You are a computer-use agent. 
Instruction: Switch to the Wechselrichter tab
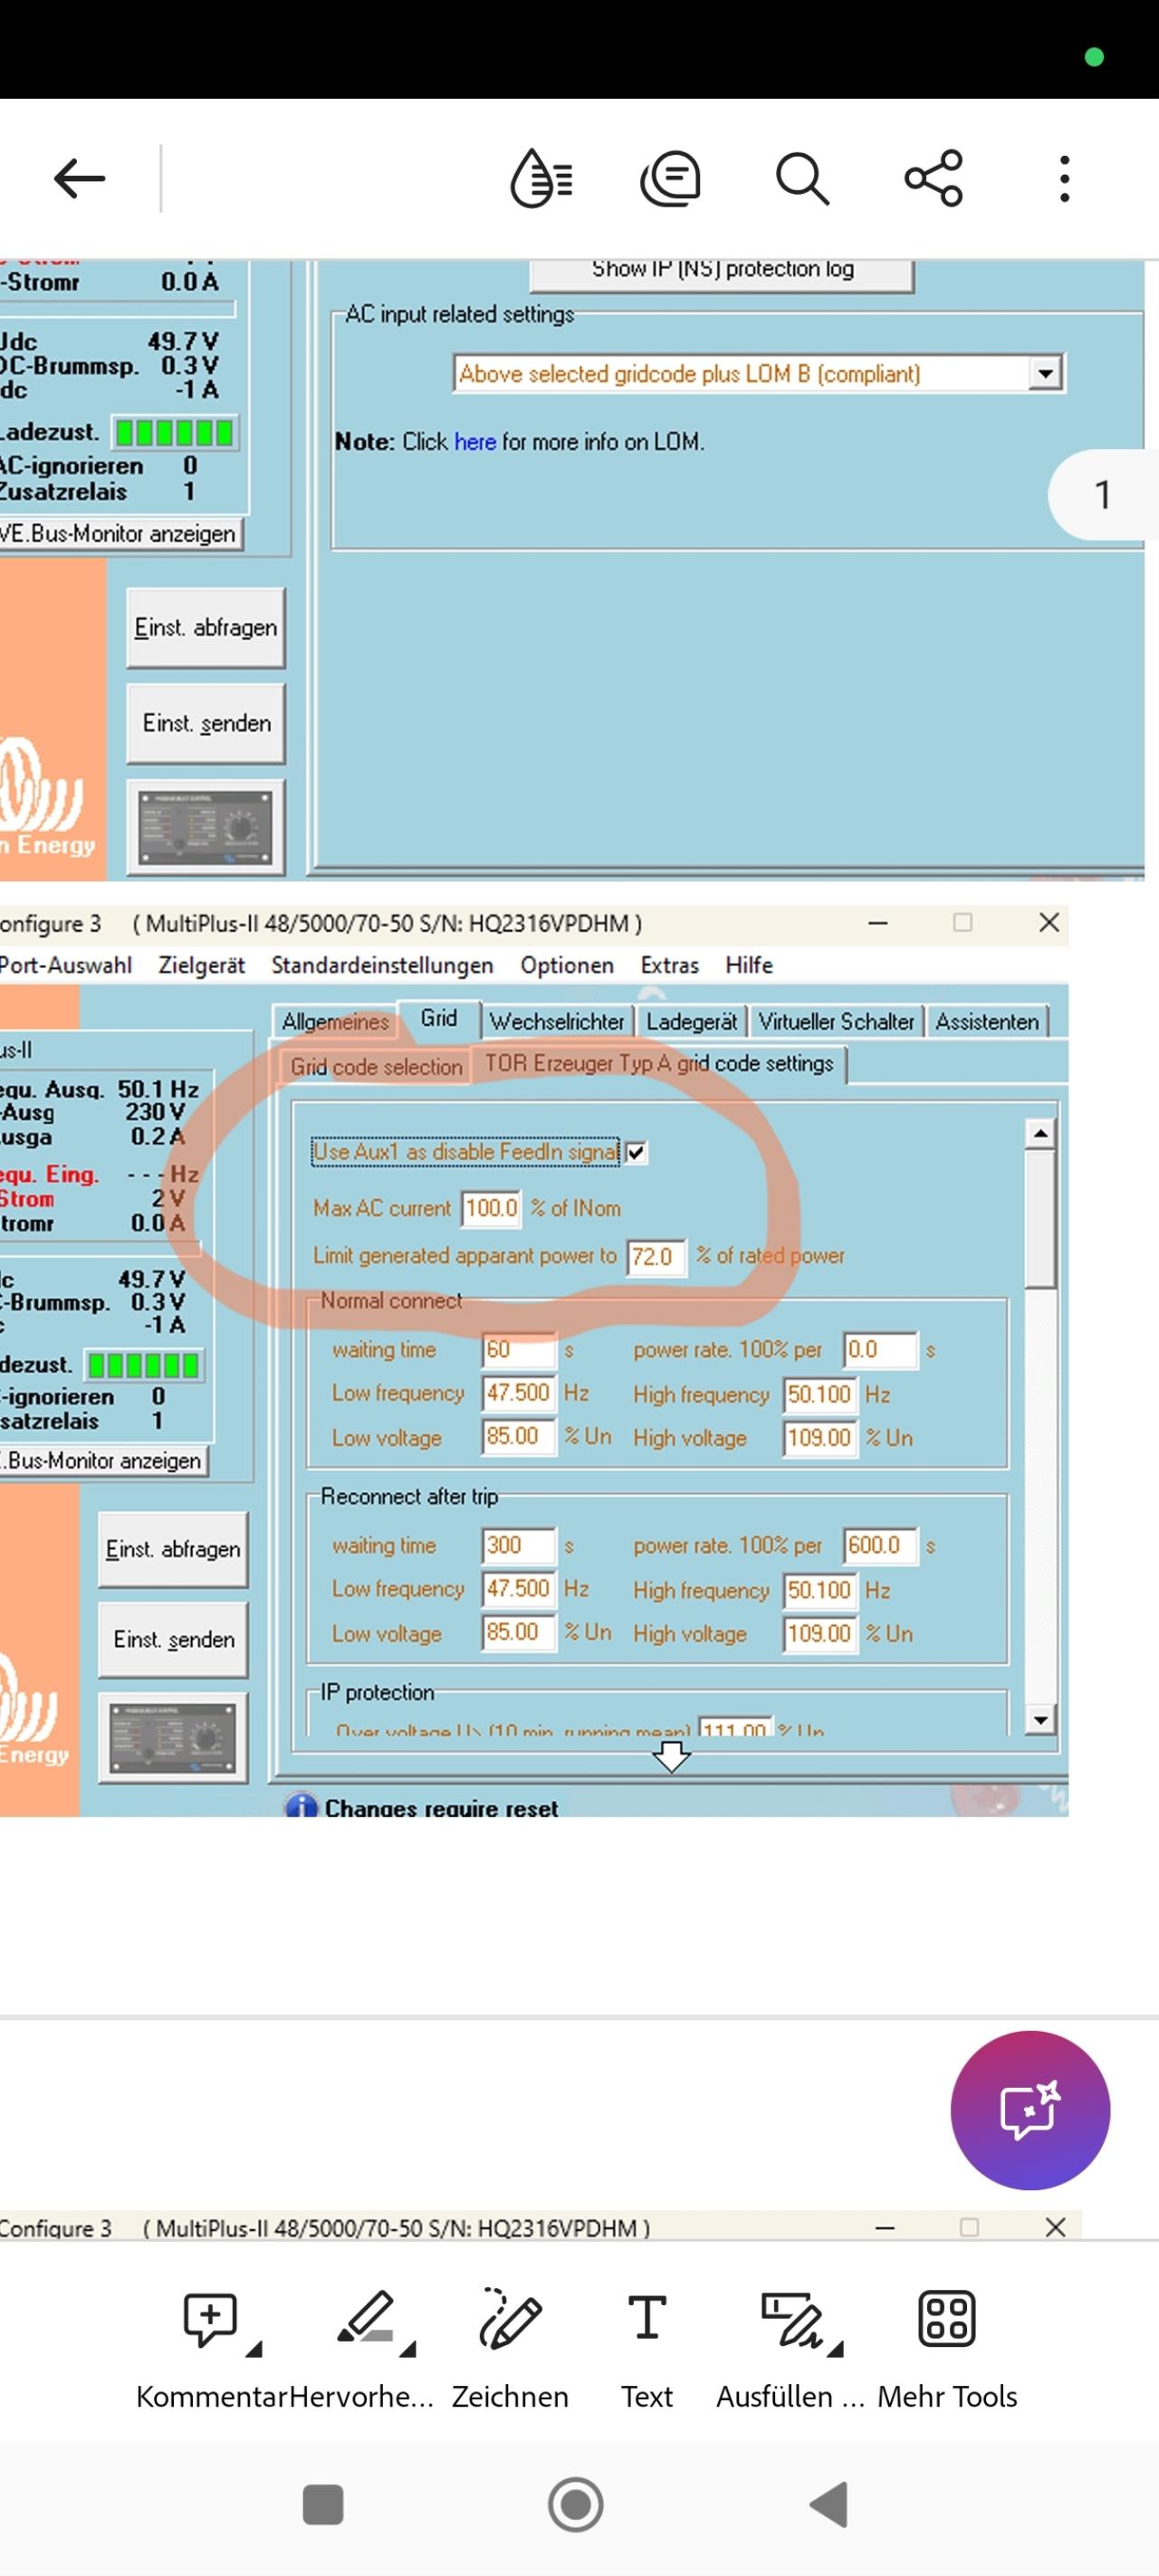[x=557, y=1021]
